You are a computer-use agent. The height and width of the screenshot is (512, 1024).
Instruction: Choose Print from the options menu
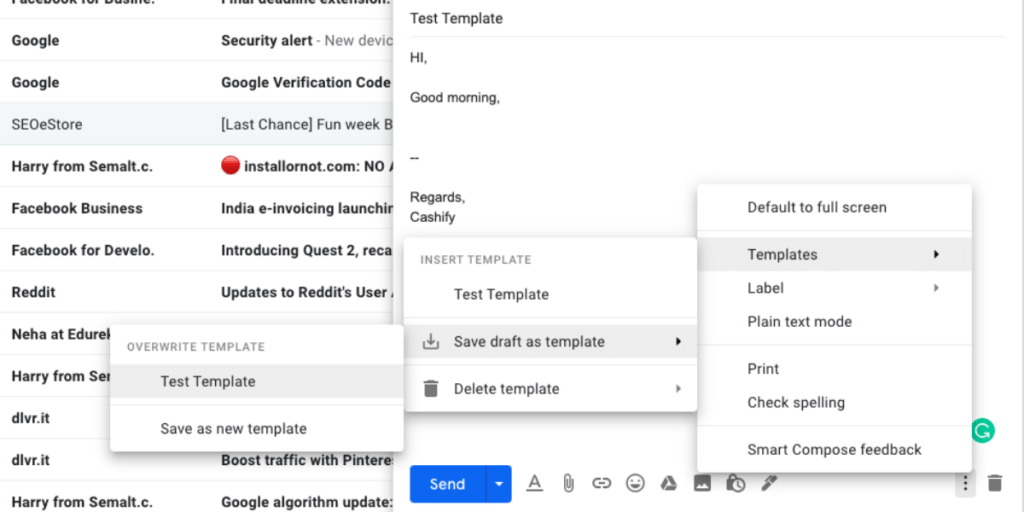(x=835, y=369)
